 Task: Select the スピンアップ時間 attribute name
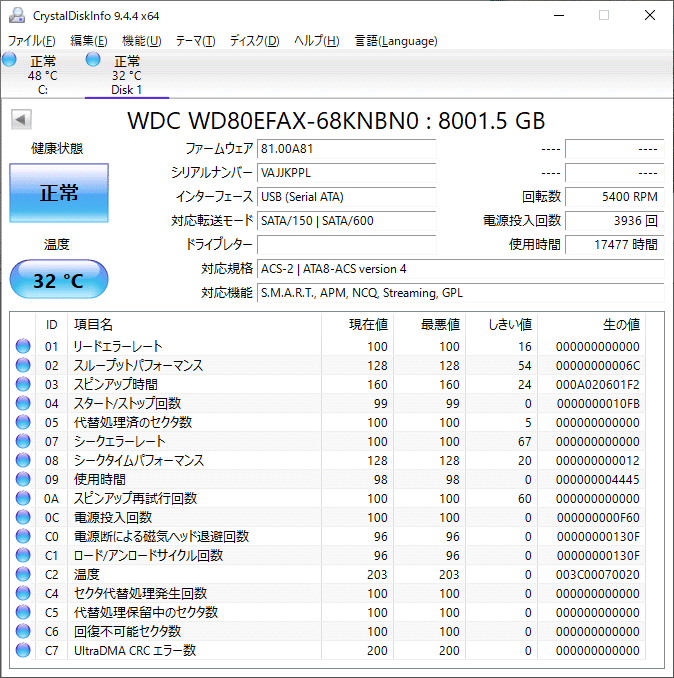(x=115, y=384)
